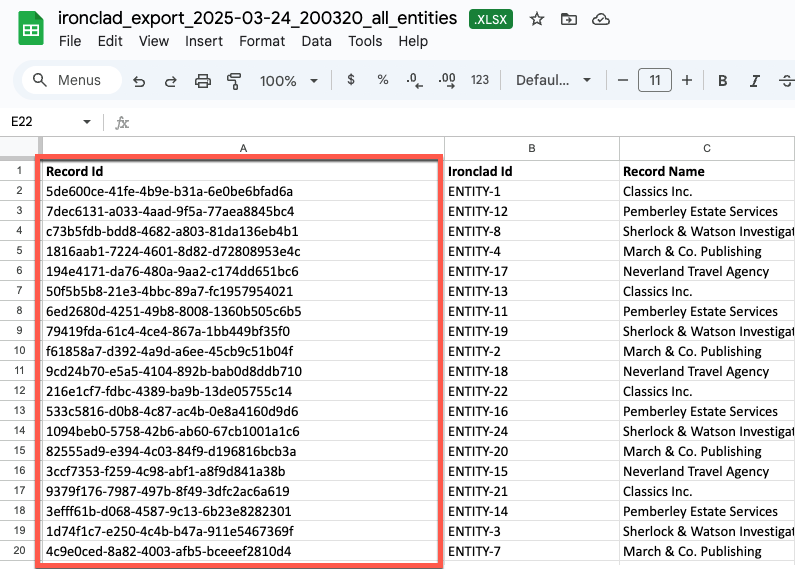Open the Edit menu
795x569 pixels.
pos(110,41)
